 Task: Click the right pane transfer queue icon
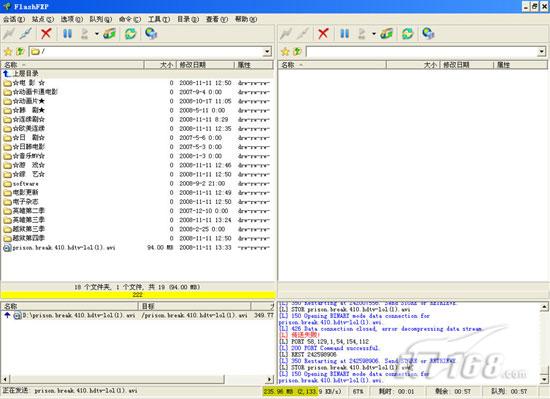click(362, 34)
